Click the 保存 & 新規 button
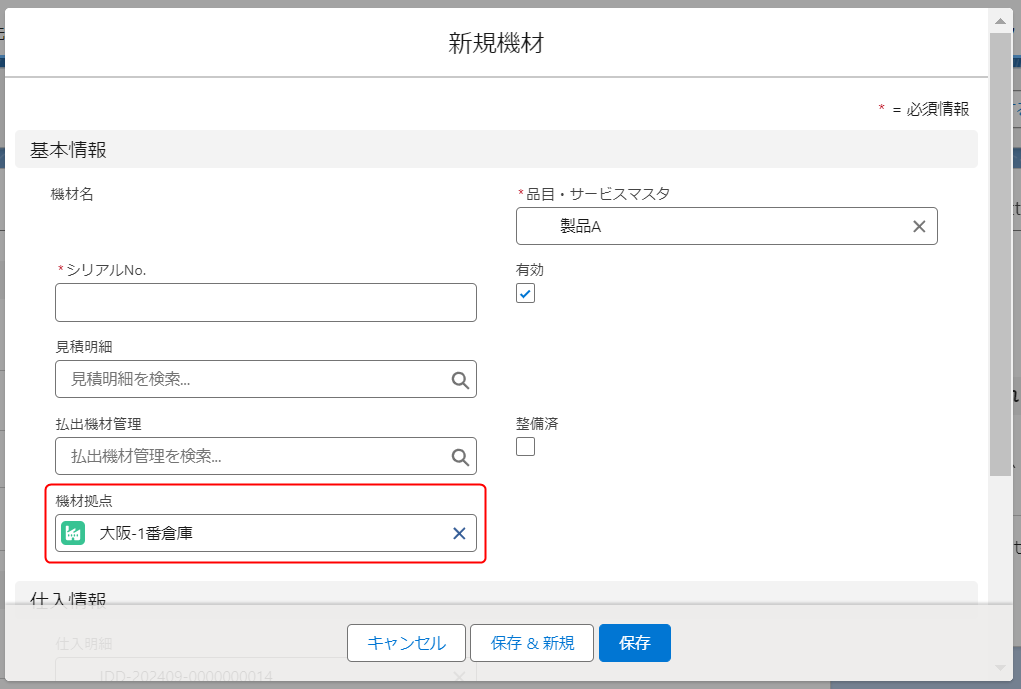Image resolution: width=1021 pixels, height=689 pixels. pos(532,643)
